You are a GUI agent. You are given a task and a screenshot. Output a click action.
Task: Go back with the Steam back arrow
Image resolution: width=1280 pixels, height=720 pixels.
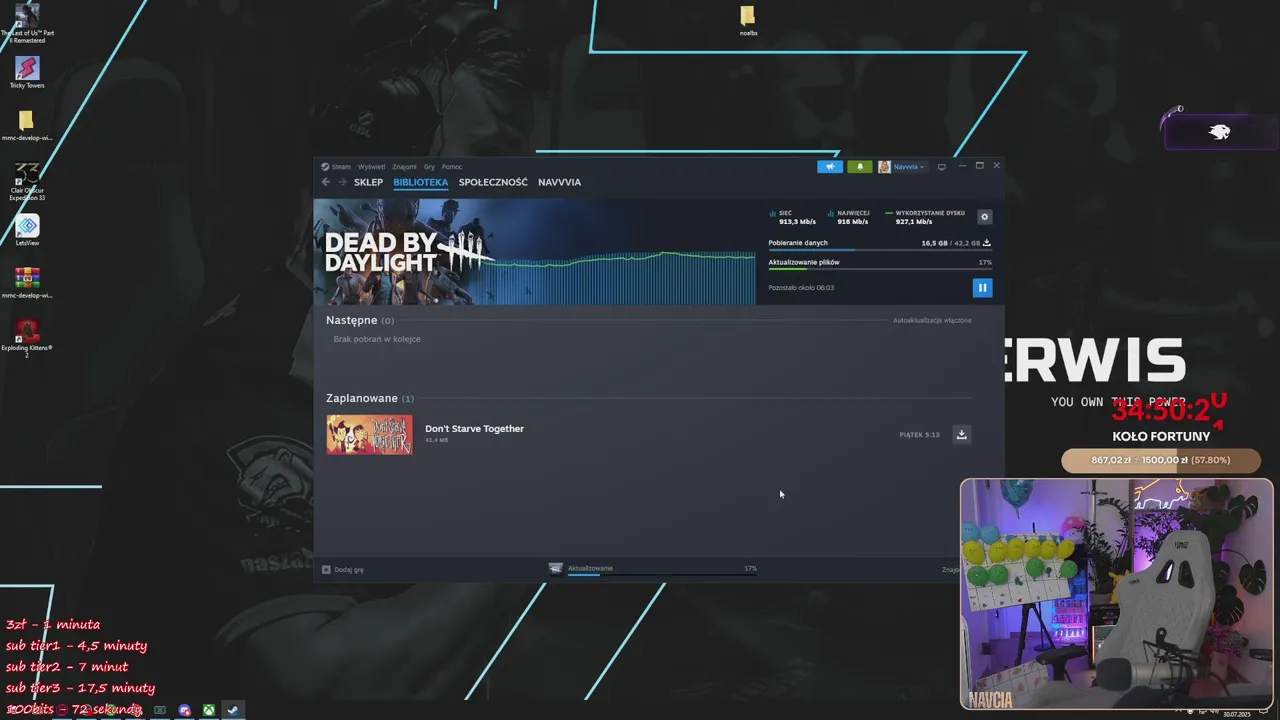pos(326,182)
